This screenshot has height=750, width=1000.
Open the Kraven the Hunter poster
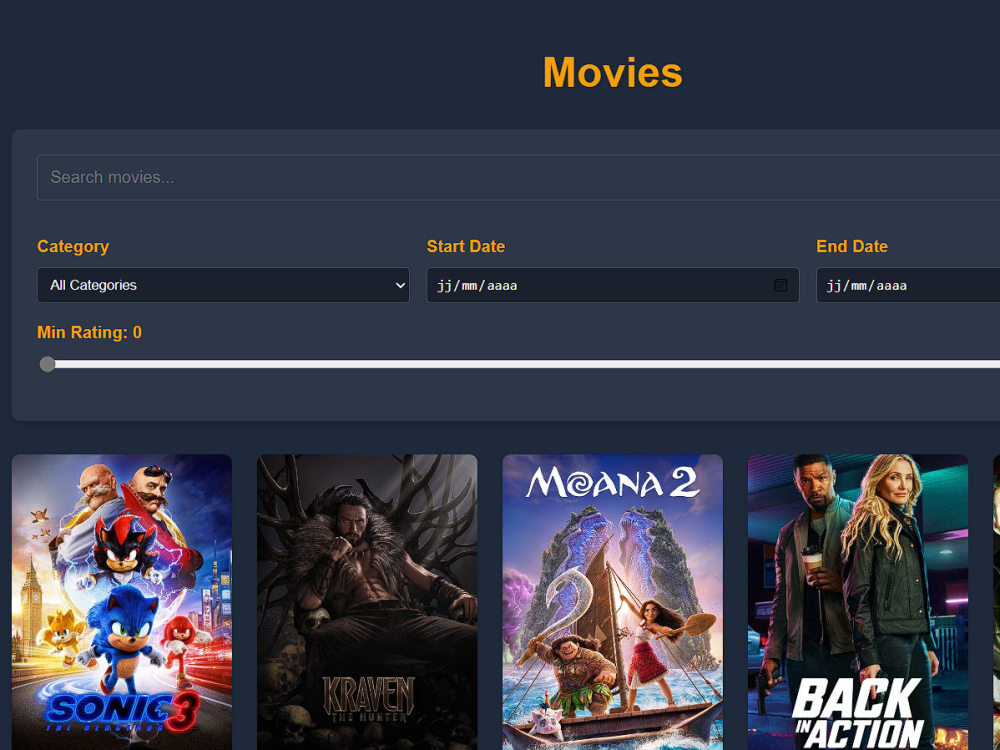pos(367,602)
